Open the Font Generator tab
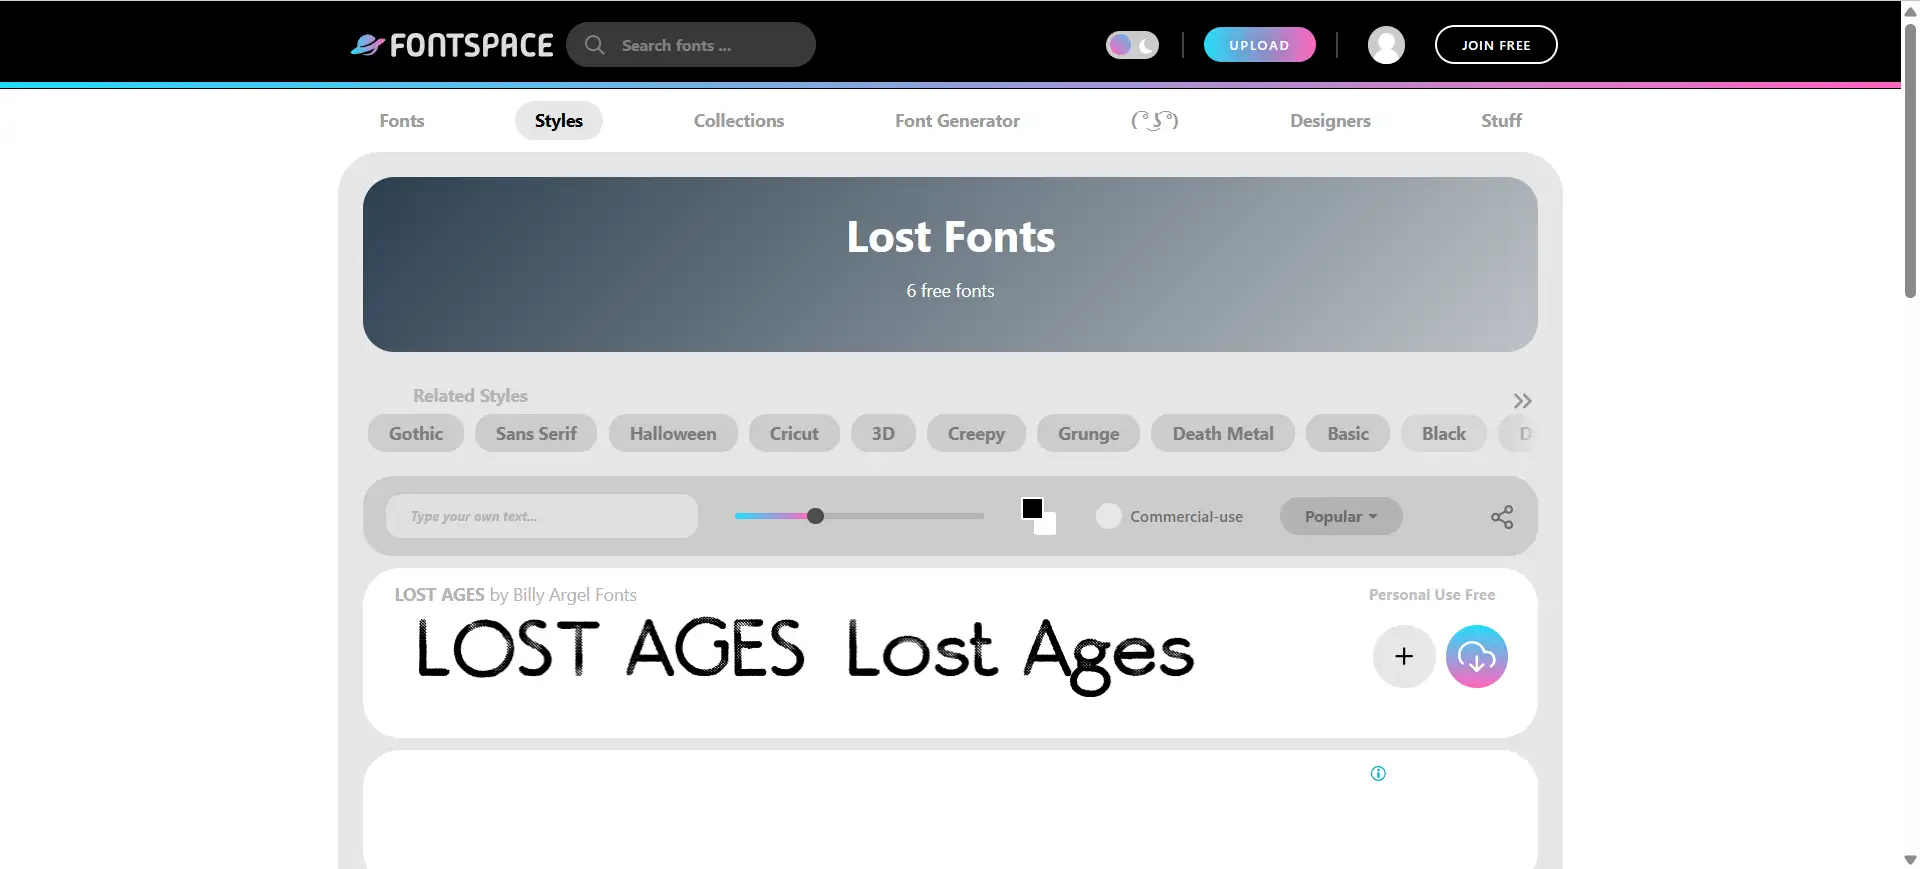This screenshot has width=1920, height=869. [x=957, y=121]
